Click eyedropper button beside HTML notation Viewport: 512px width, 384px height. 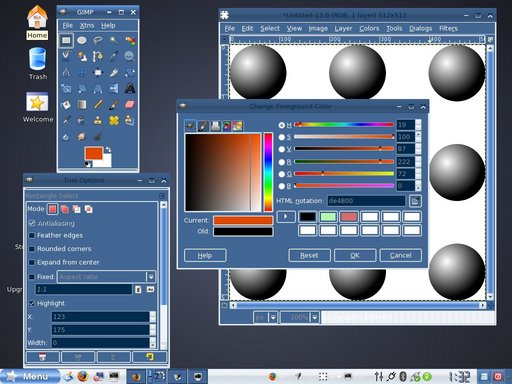coord(415,201)
